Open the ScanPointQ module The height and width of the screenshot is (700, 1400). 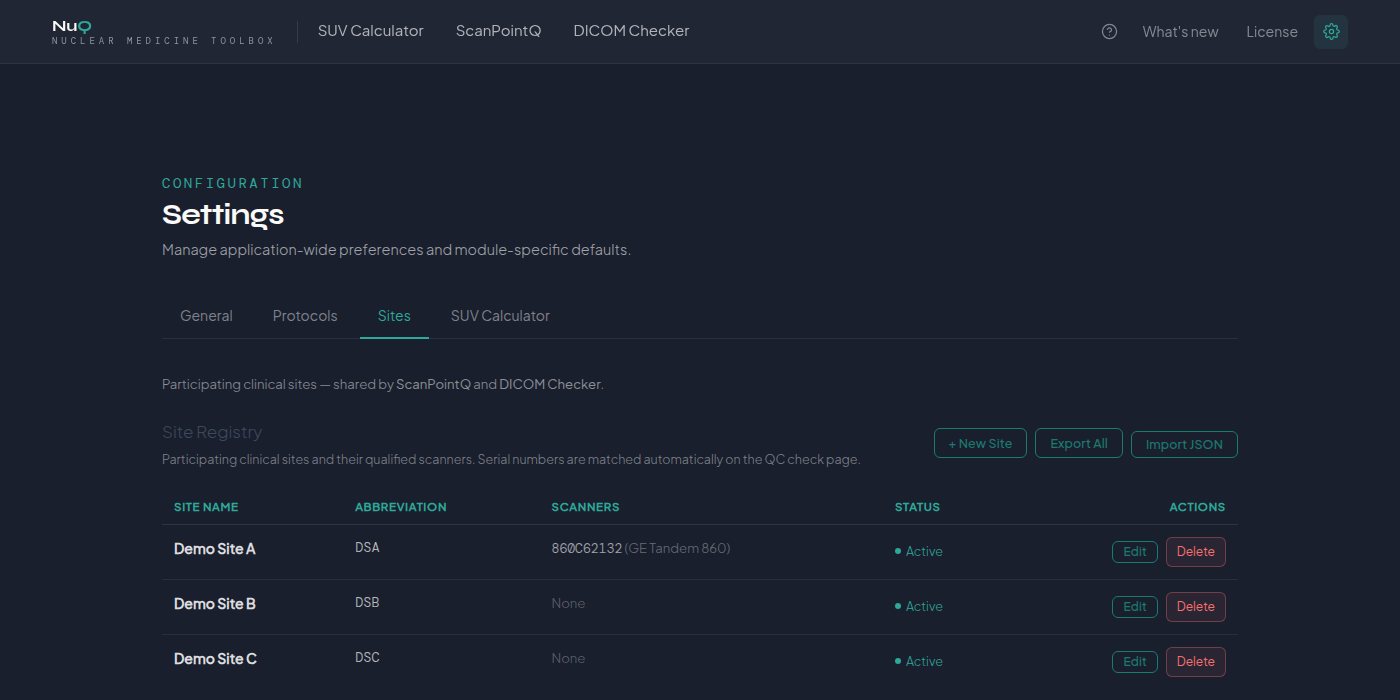click(498, 31)
